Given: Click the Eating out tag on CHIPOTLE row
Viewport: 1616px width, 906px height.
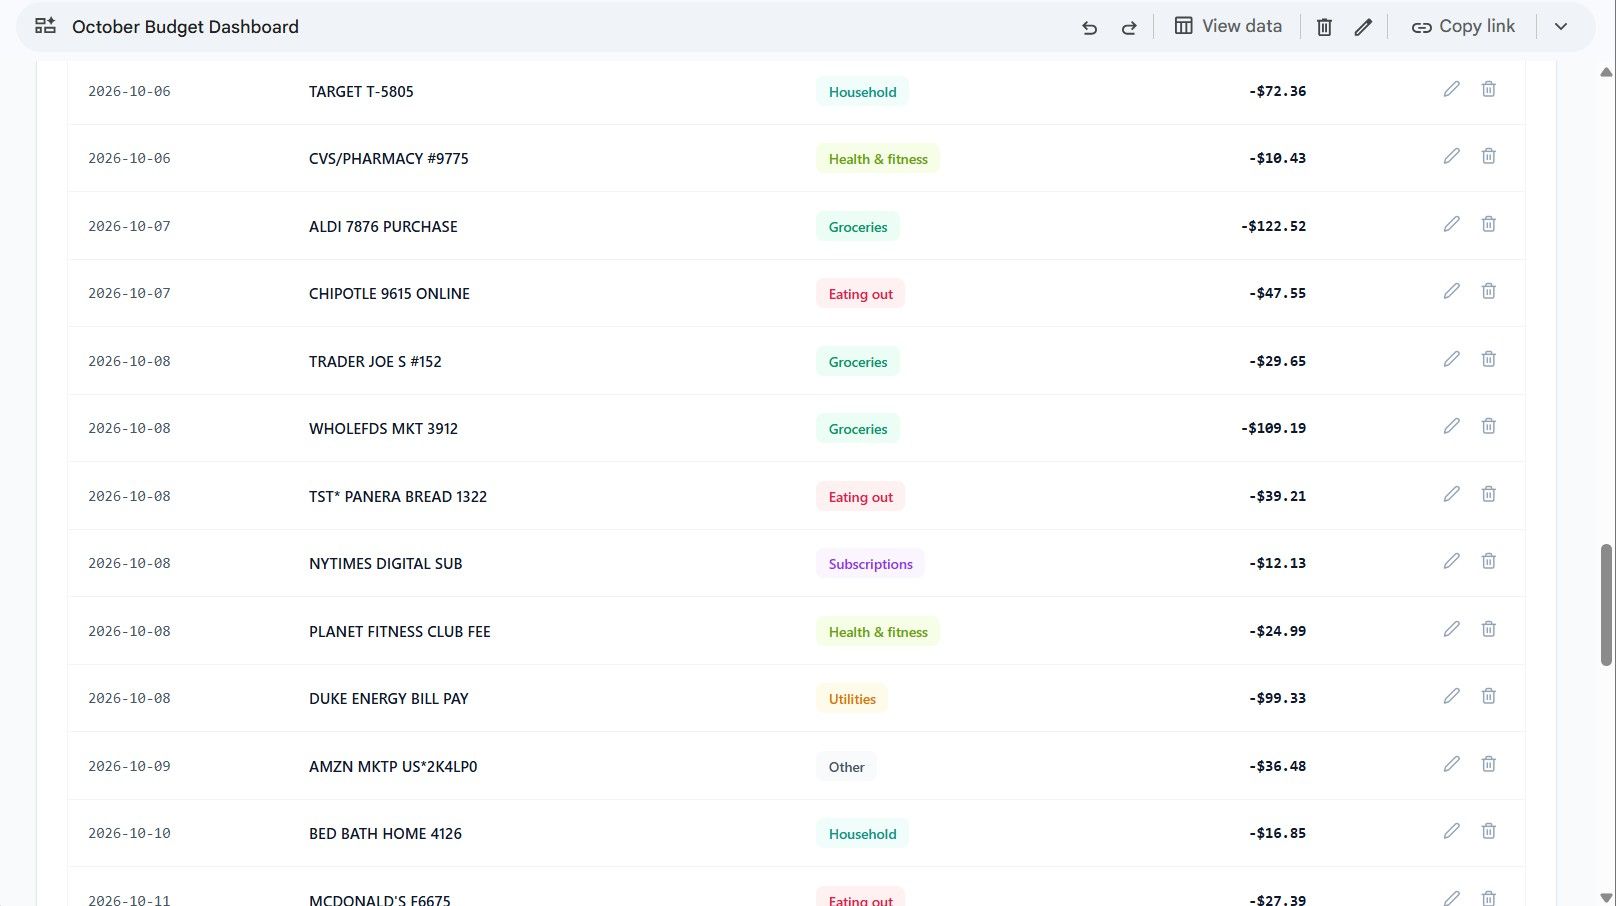Looking at the screenshot, I should 860,294.
